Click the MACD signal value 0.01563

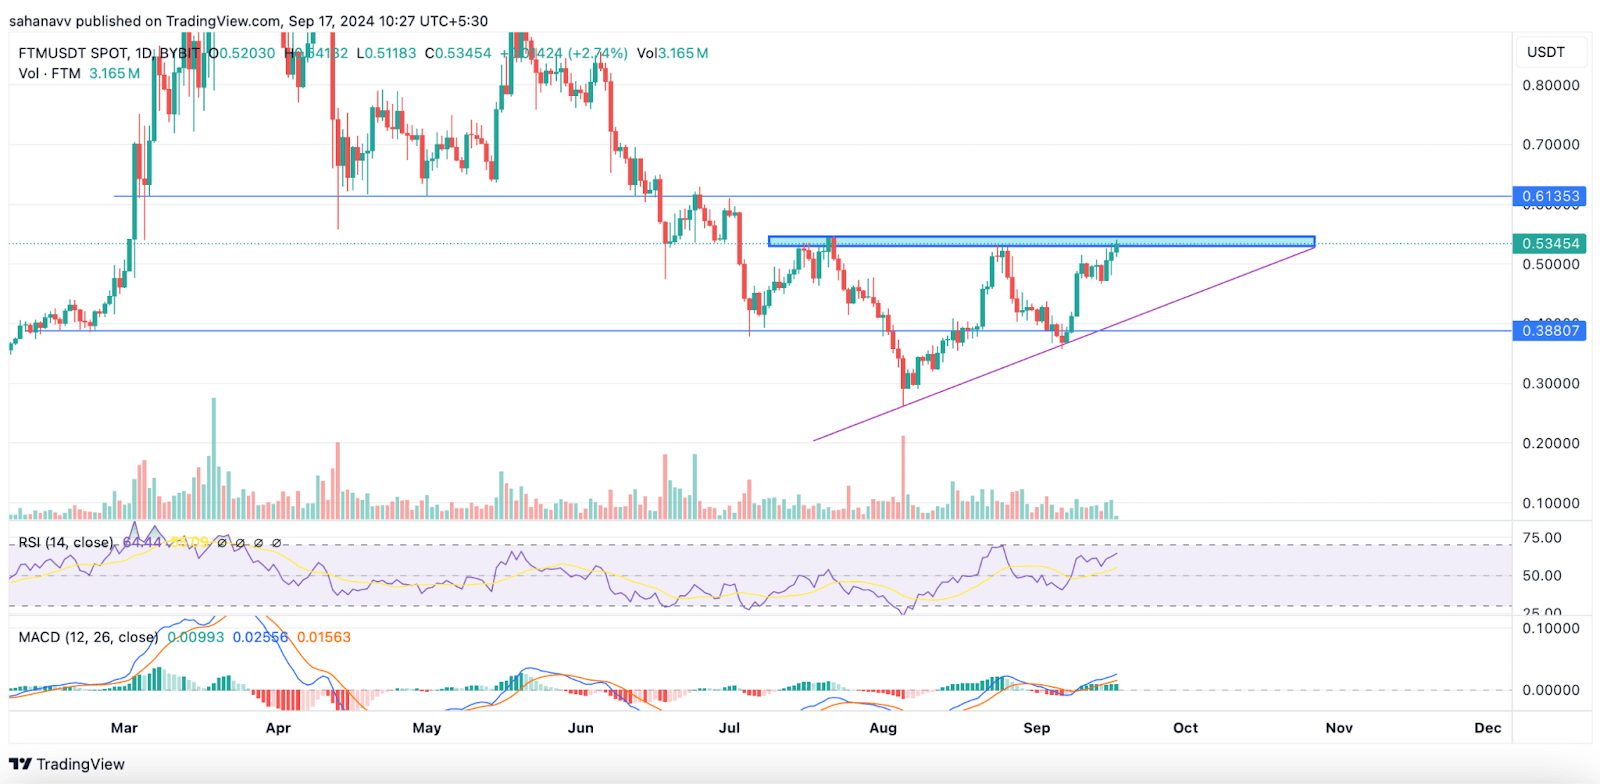[324, 637]
